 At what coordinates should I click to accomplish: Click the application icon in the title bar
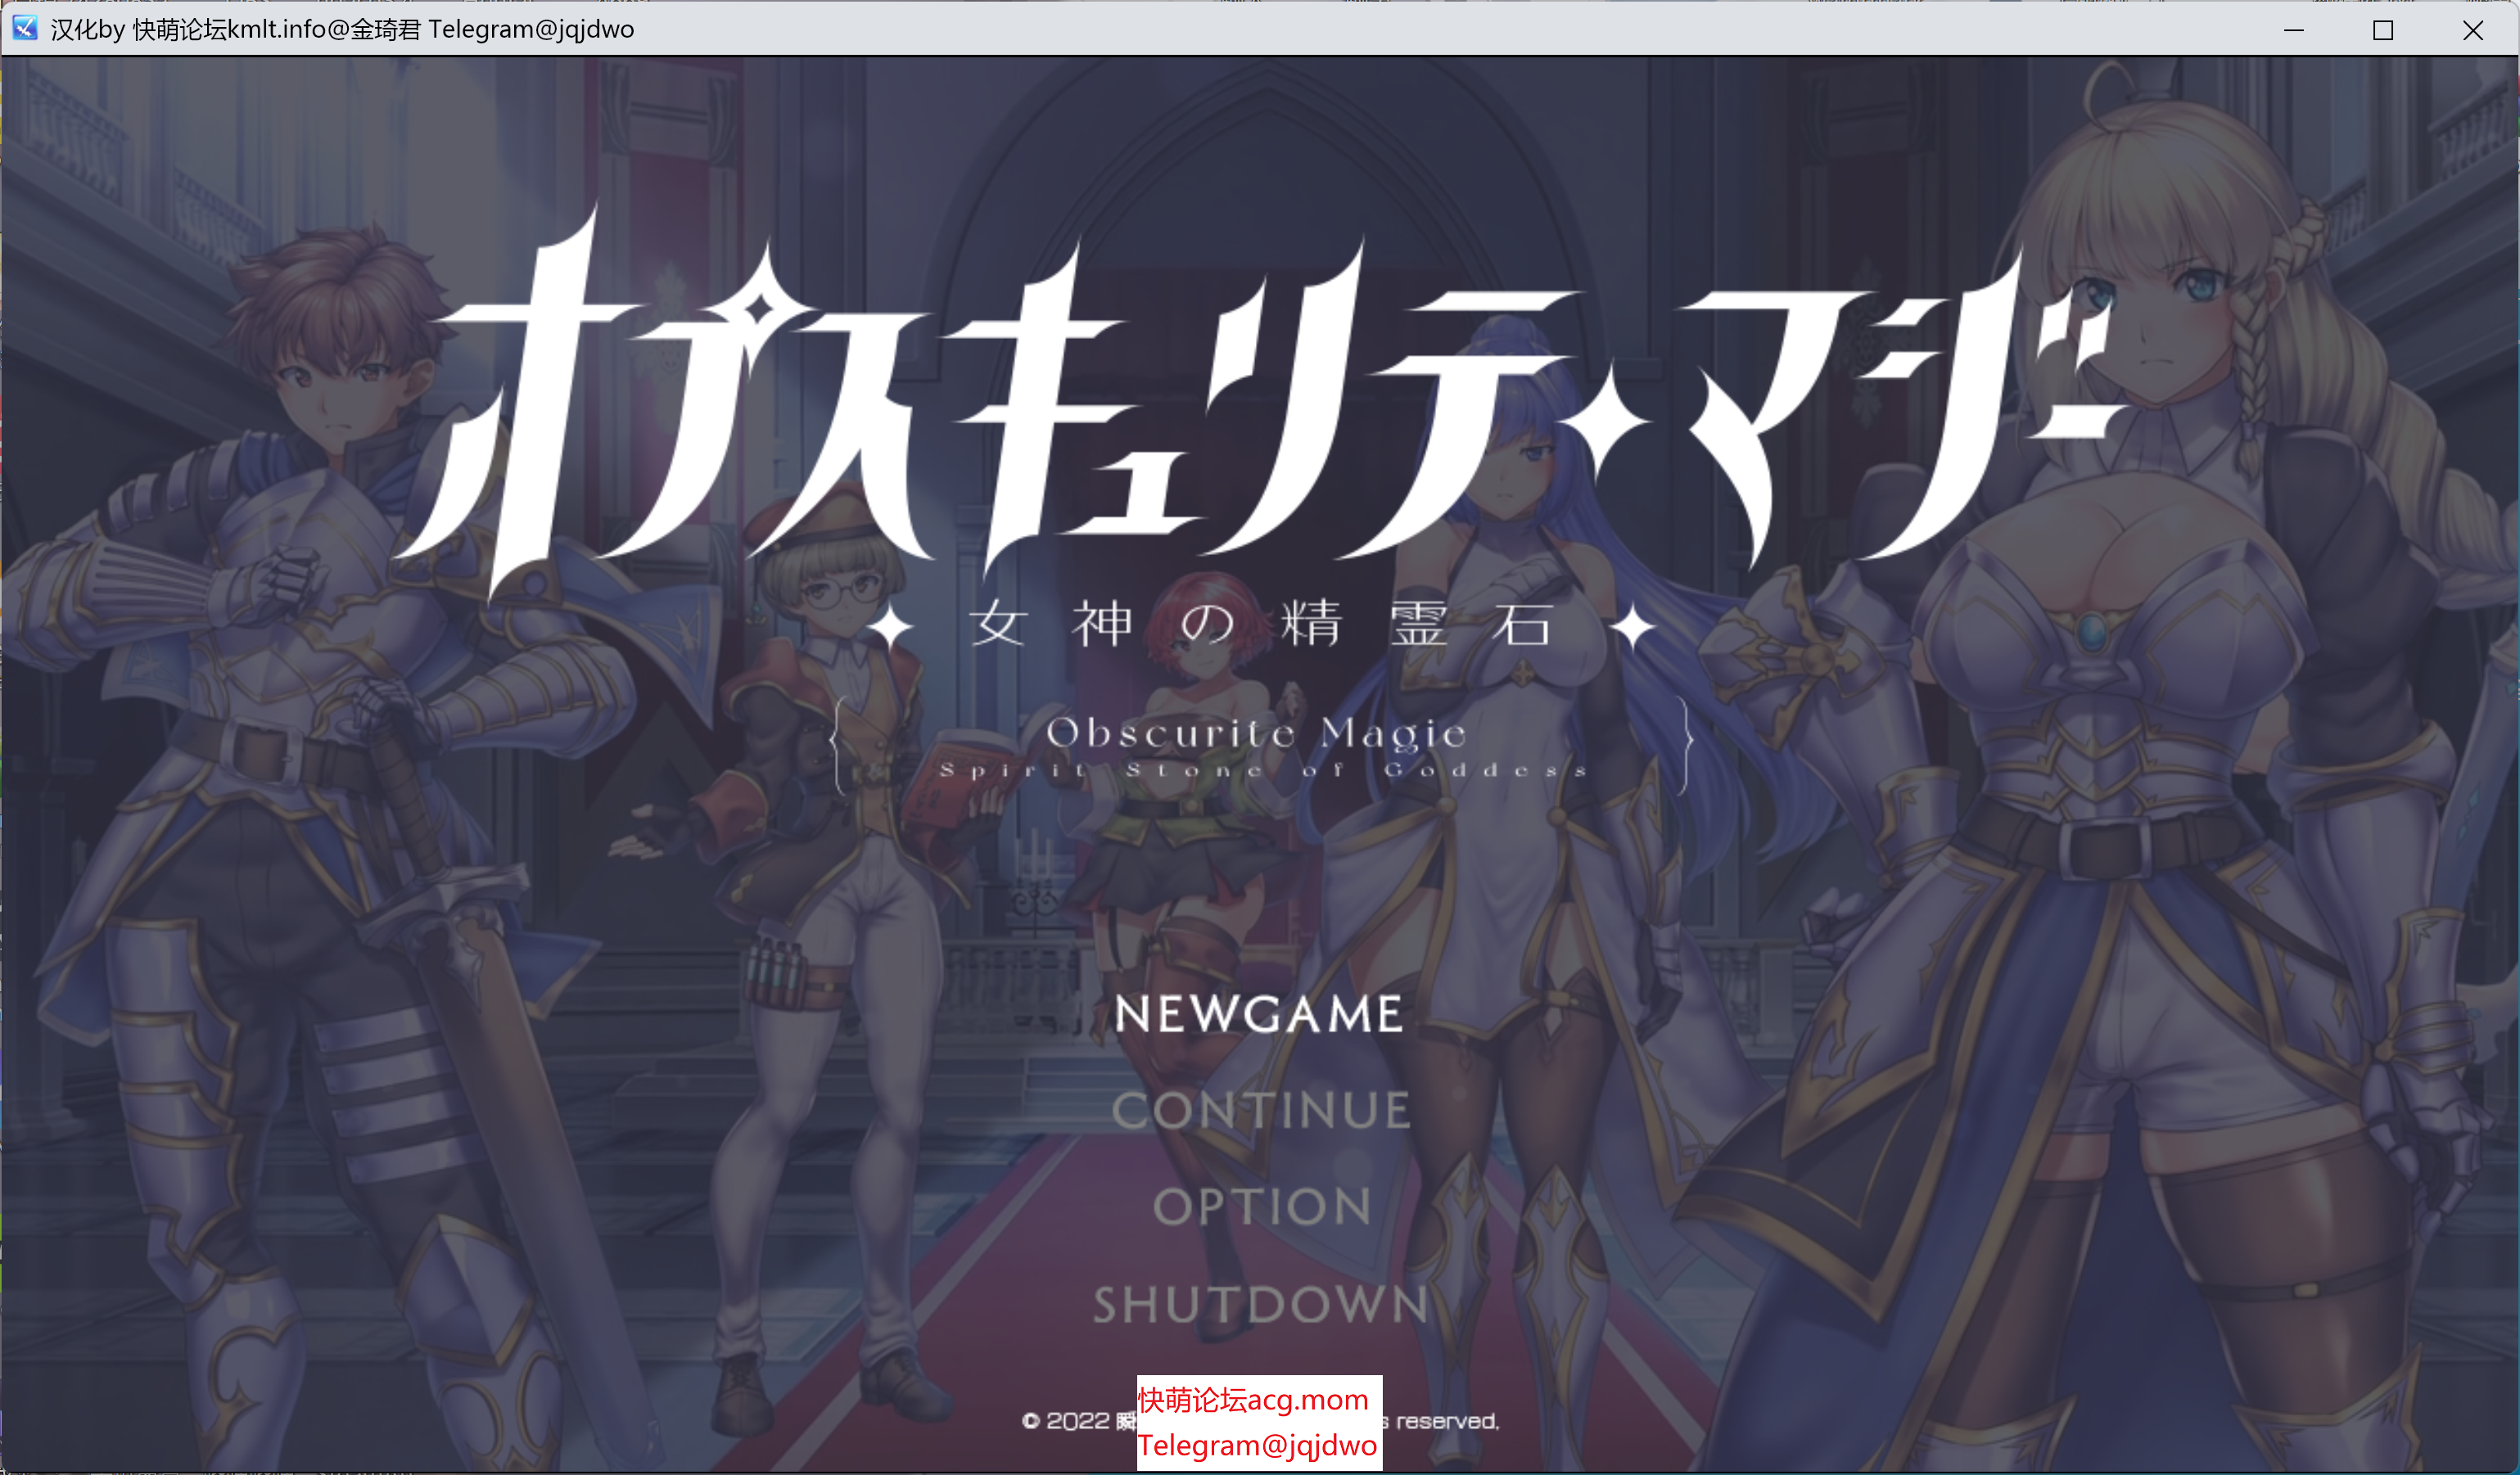(24, 29)
